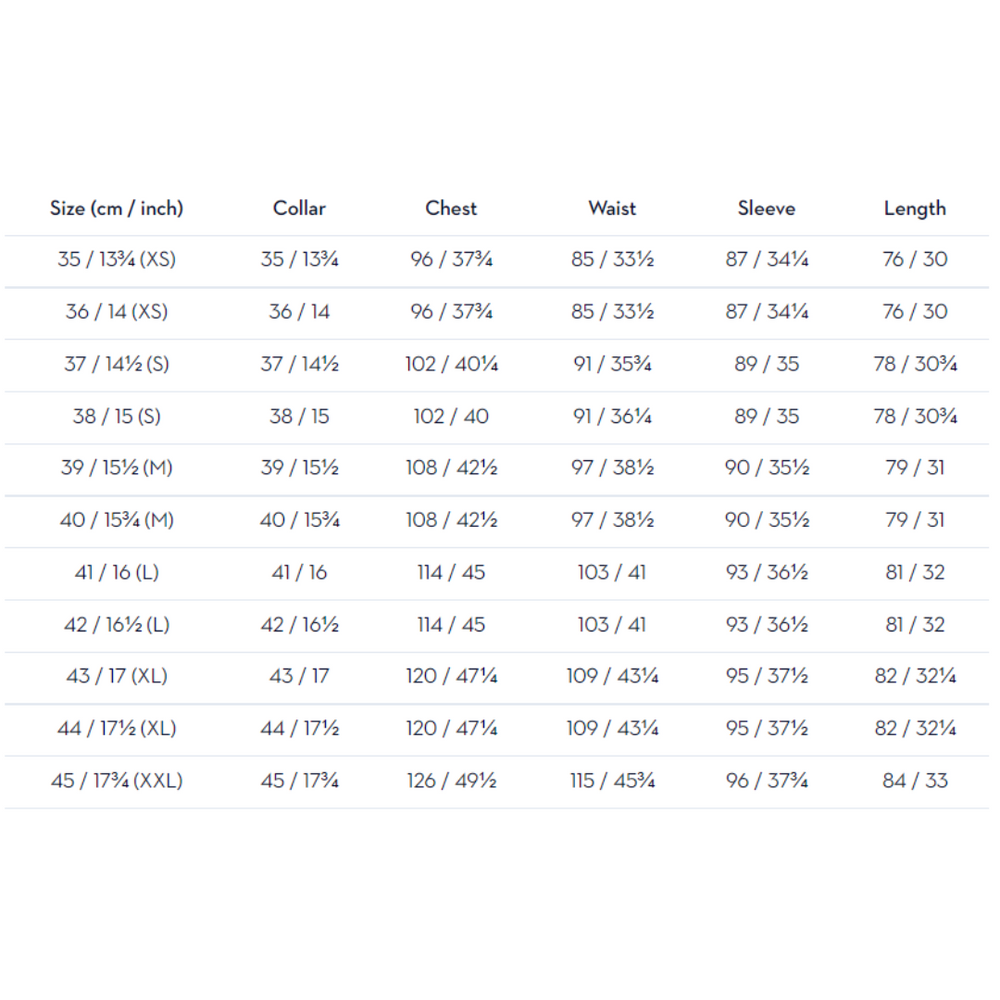The height and width of the screenshot is (1000, 1000).
Task: Click the 126 / 49½ chest measurement
Action: (x=452, y=781)
